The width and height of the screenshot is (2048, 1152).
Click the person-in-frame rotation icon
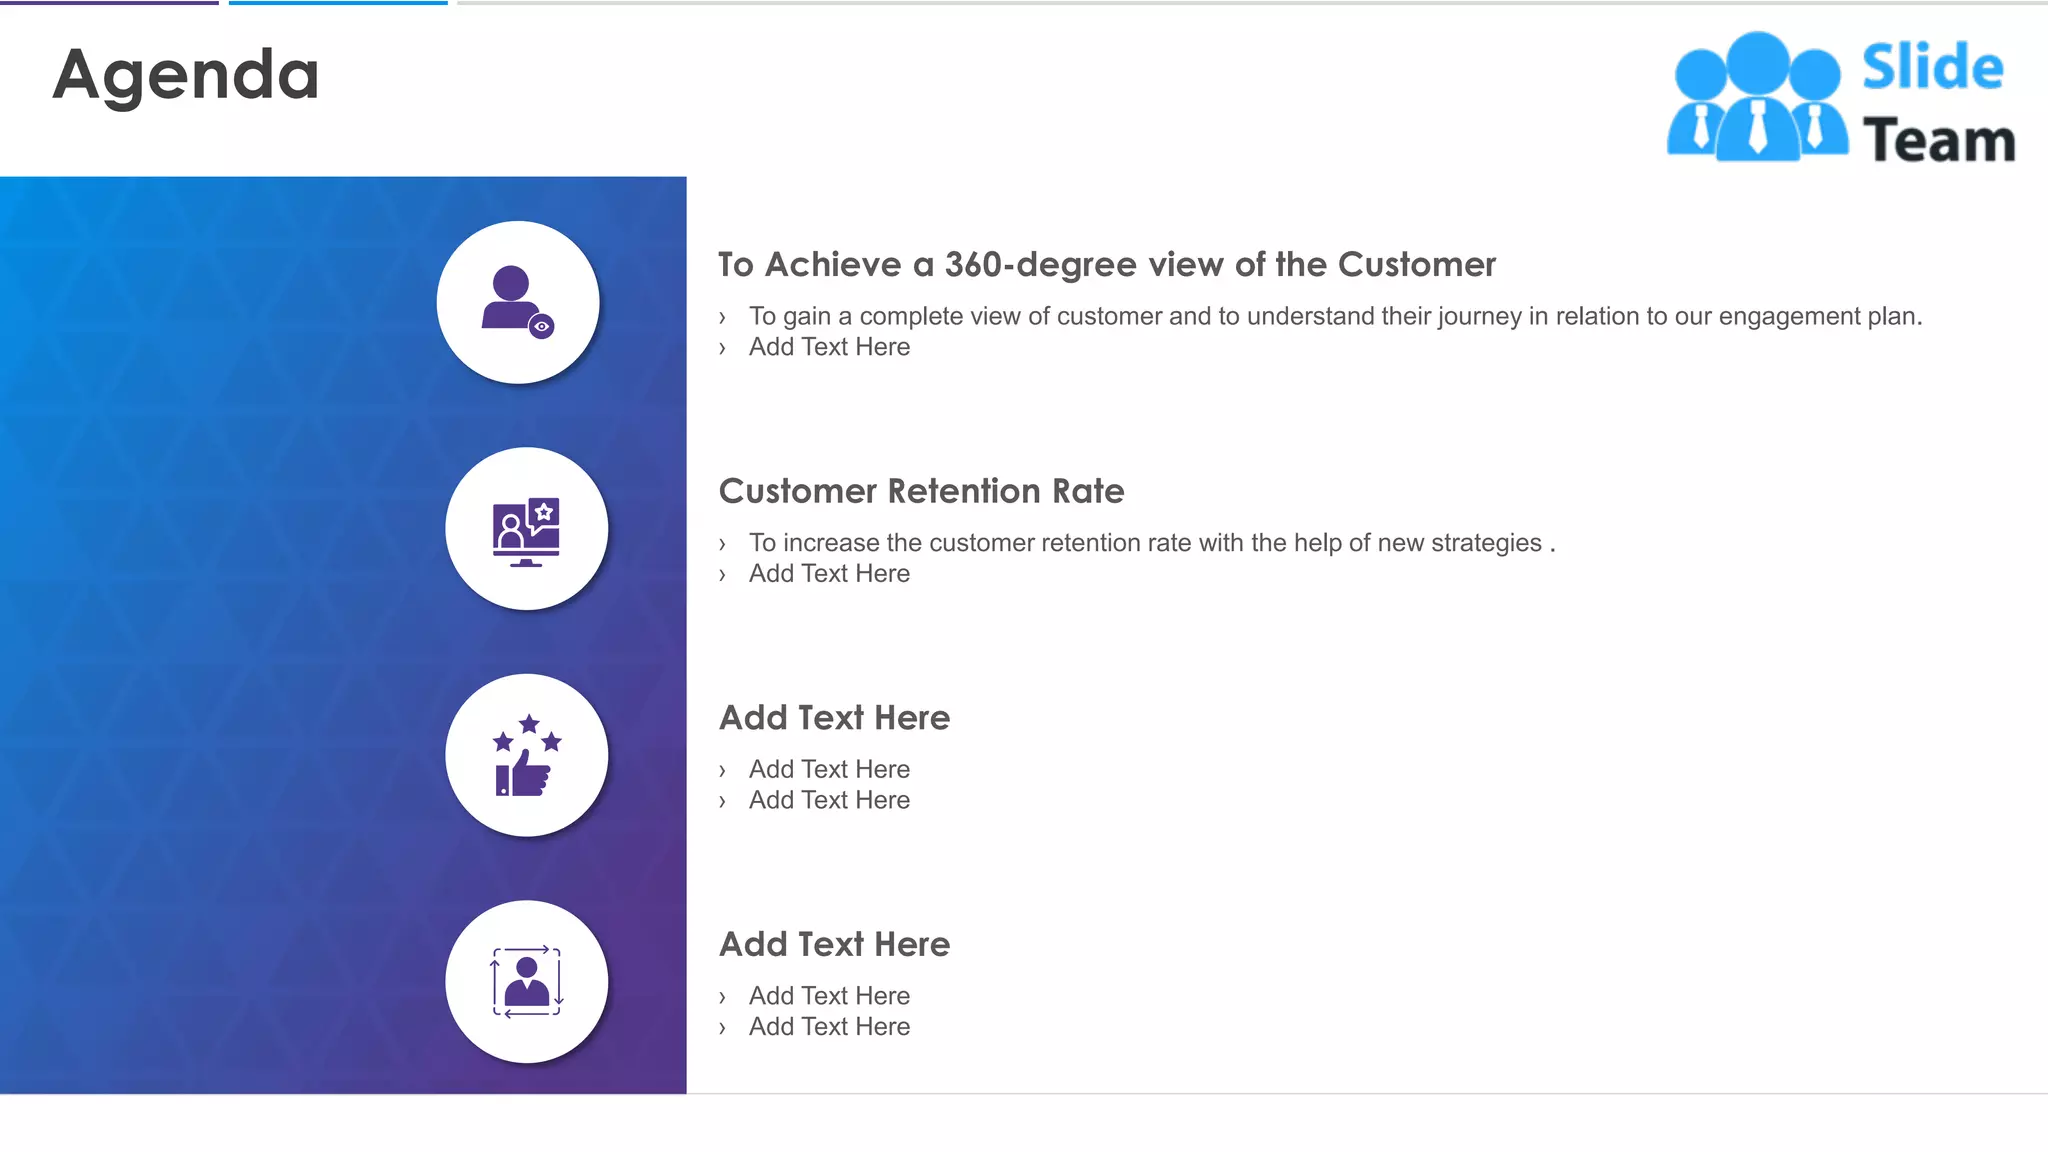[x=526, y=982]
